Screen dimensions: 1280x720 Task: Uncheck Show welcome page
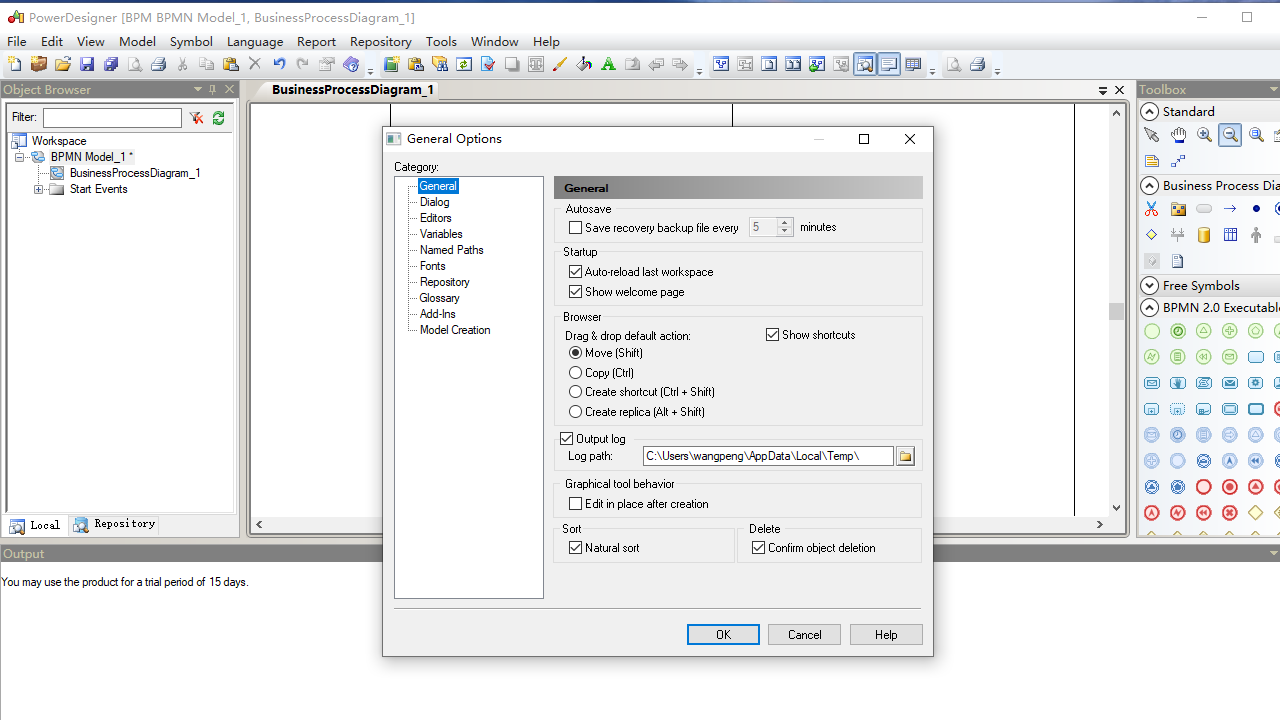[575, 291]
